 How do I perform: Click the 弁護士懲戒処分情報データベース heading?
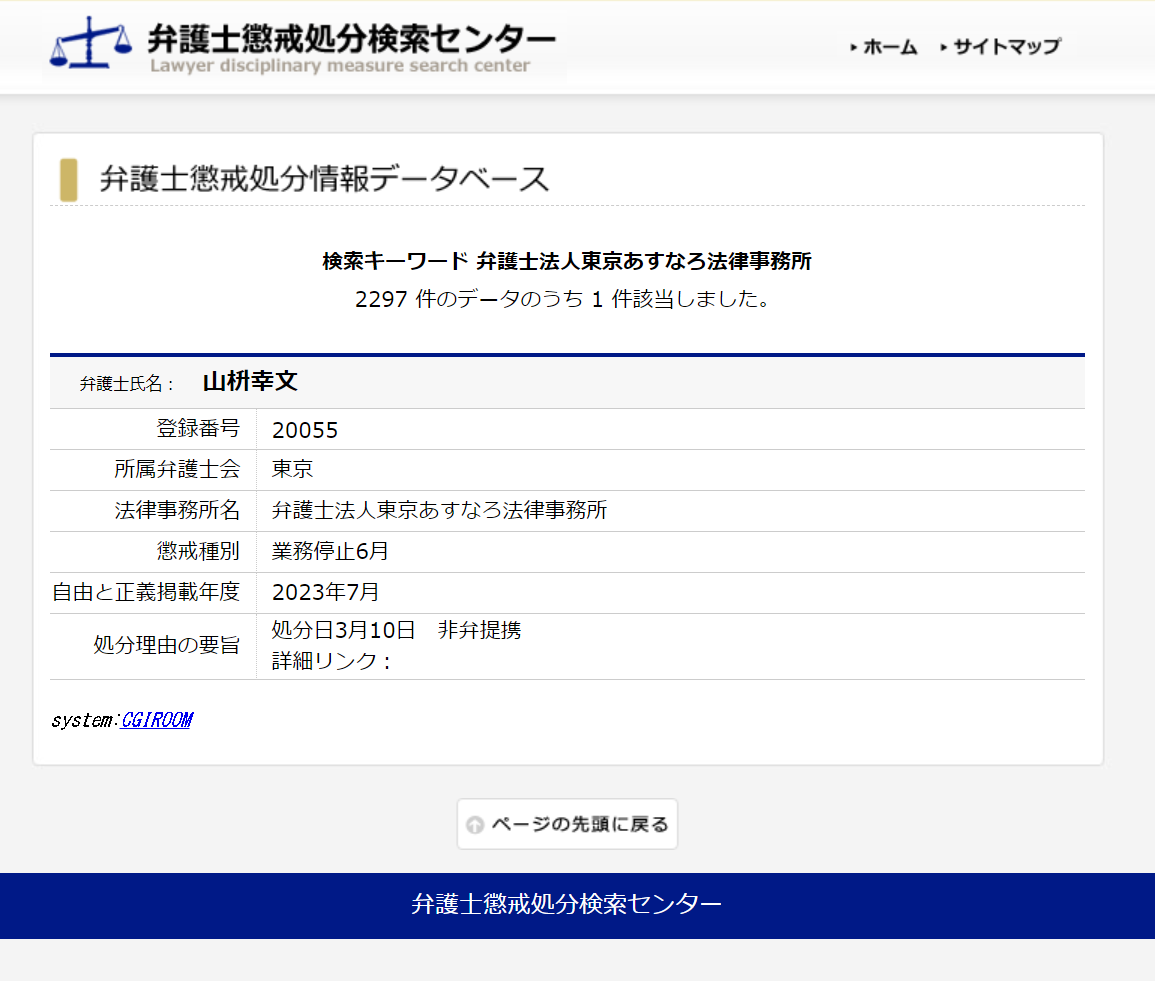tap(325, 179)
